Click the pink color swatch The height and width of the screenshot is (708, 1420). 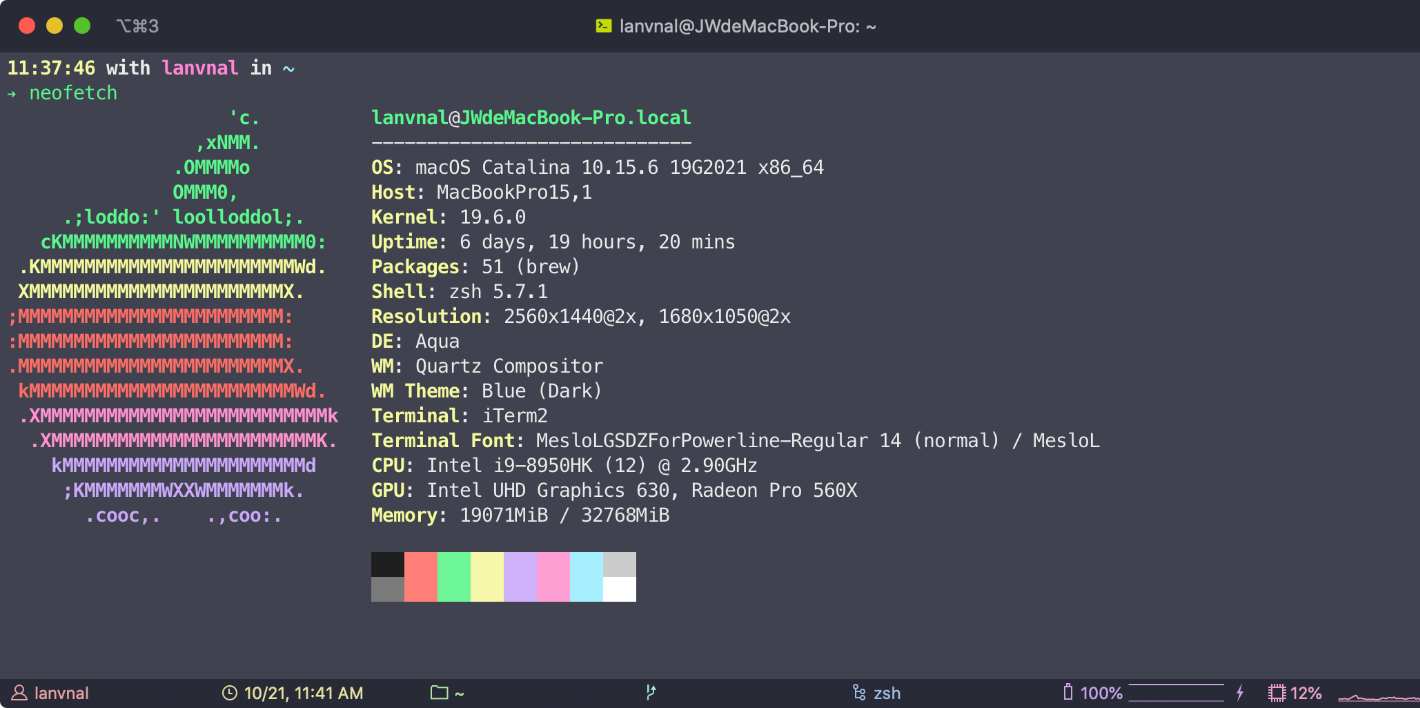click(x=553, y=577)
